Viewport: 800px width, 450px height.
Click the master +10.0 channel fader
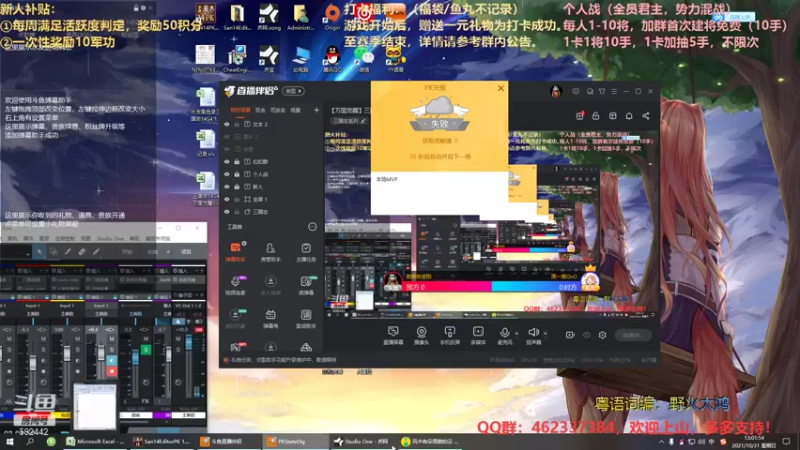pos(188,342)
